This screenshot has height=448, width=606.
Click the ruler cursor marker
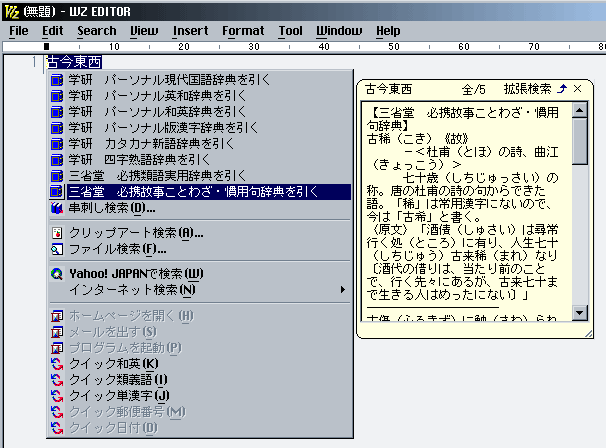pyautogui.click(x=46, y=46)
